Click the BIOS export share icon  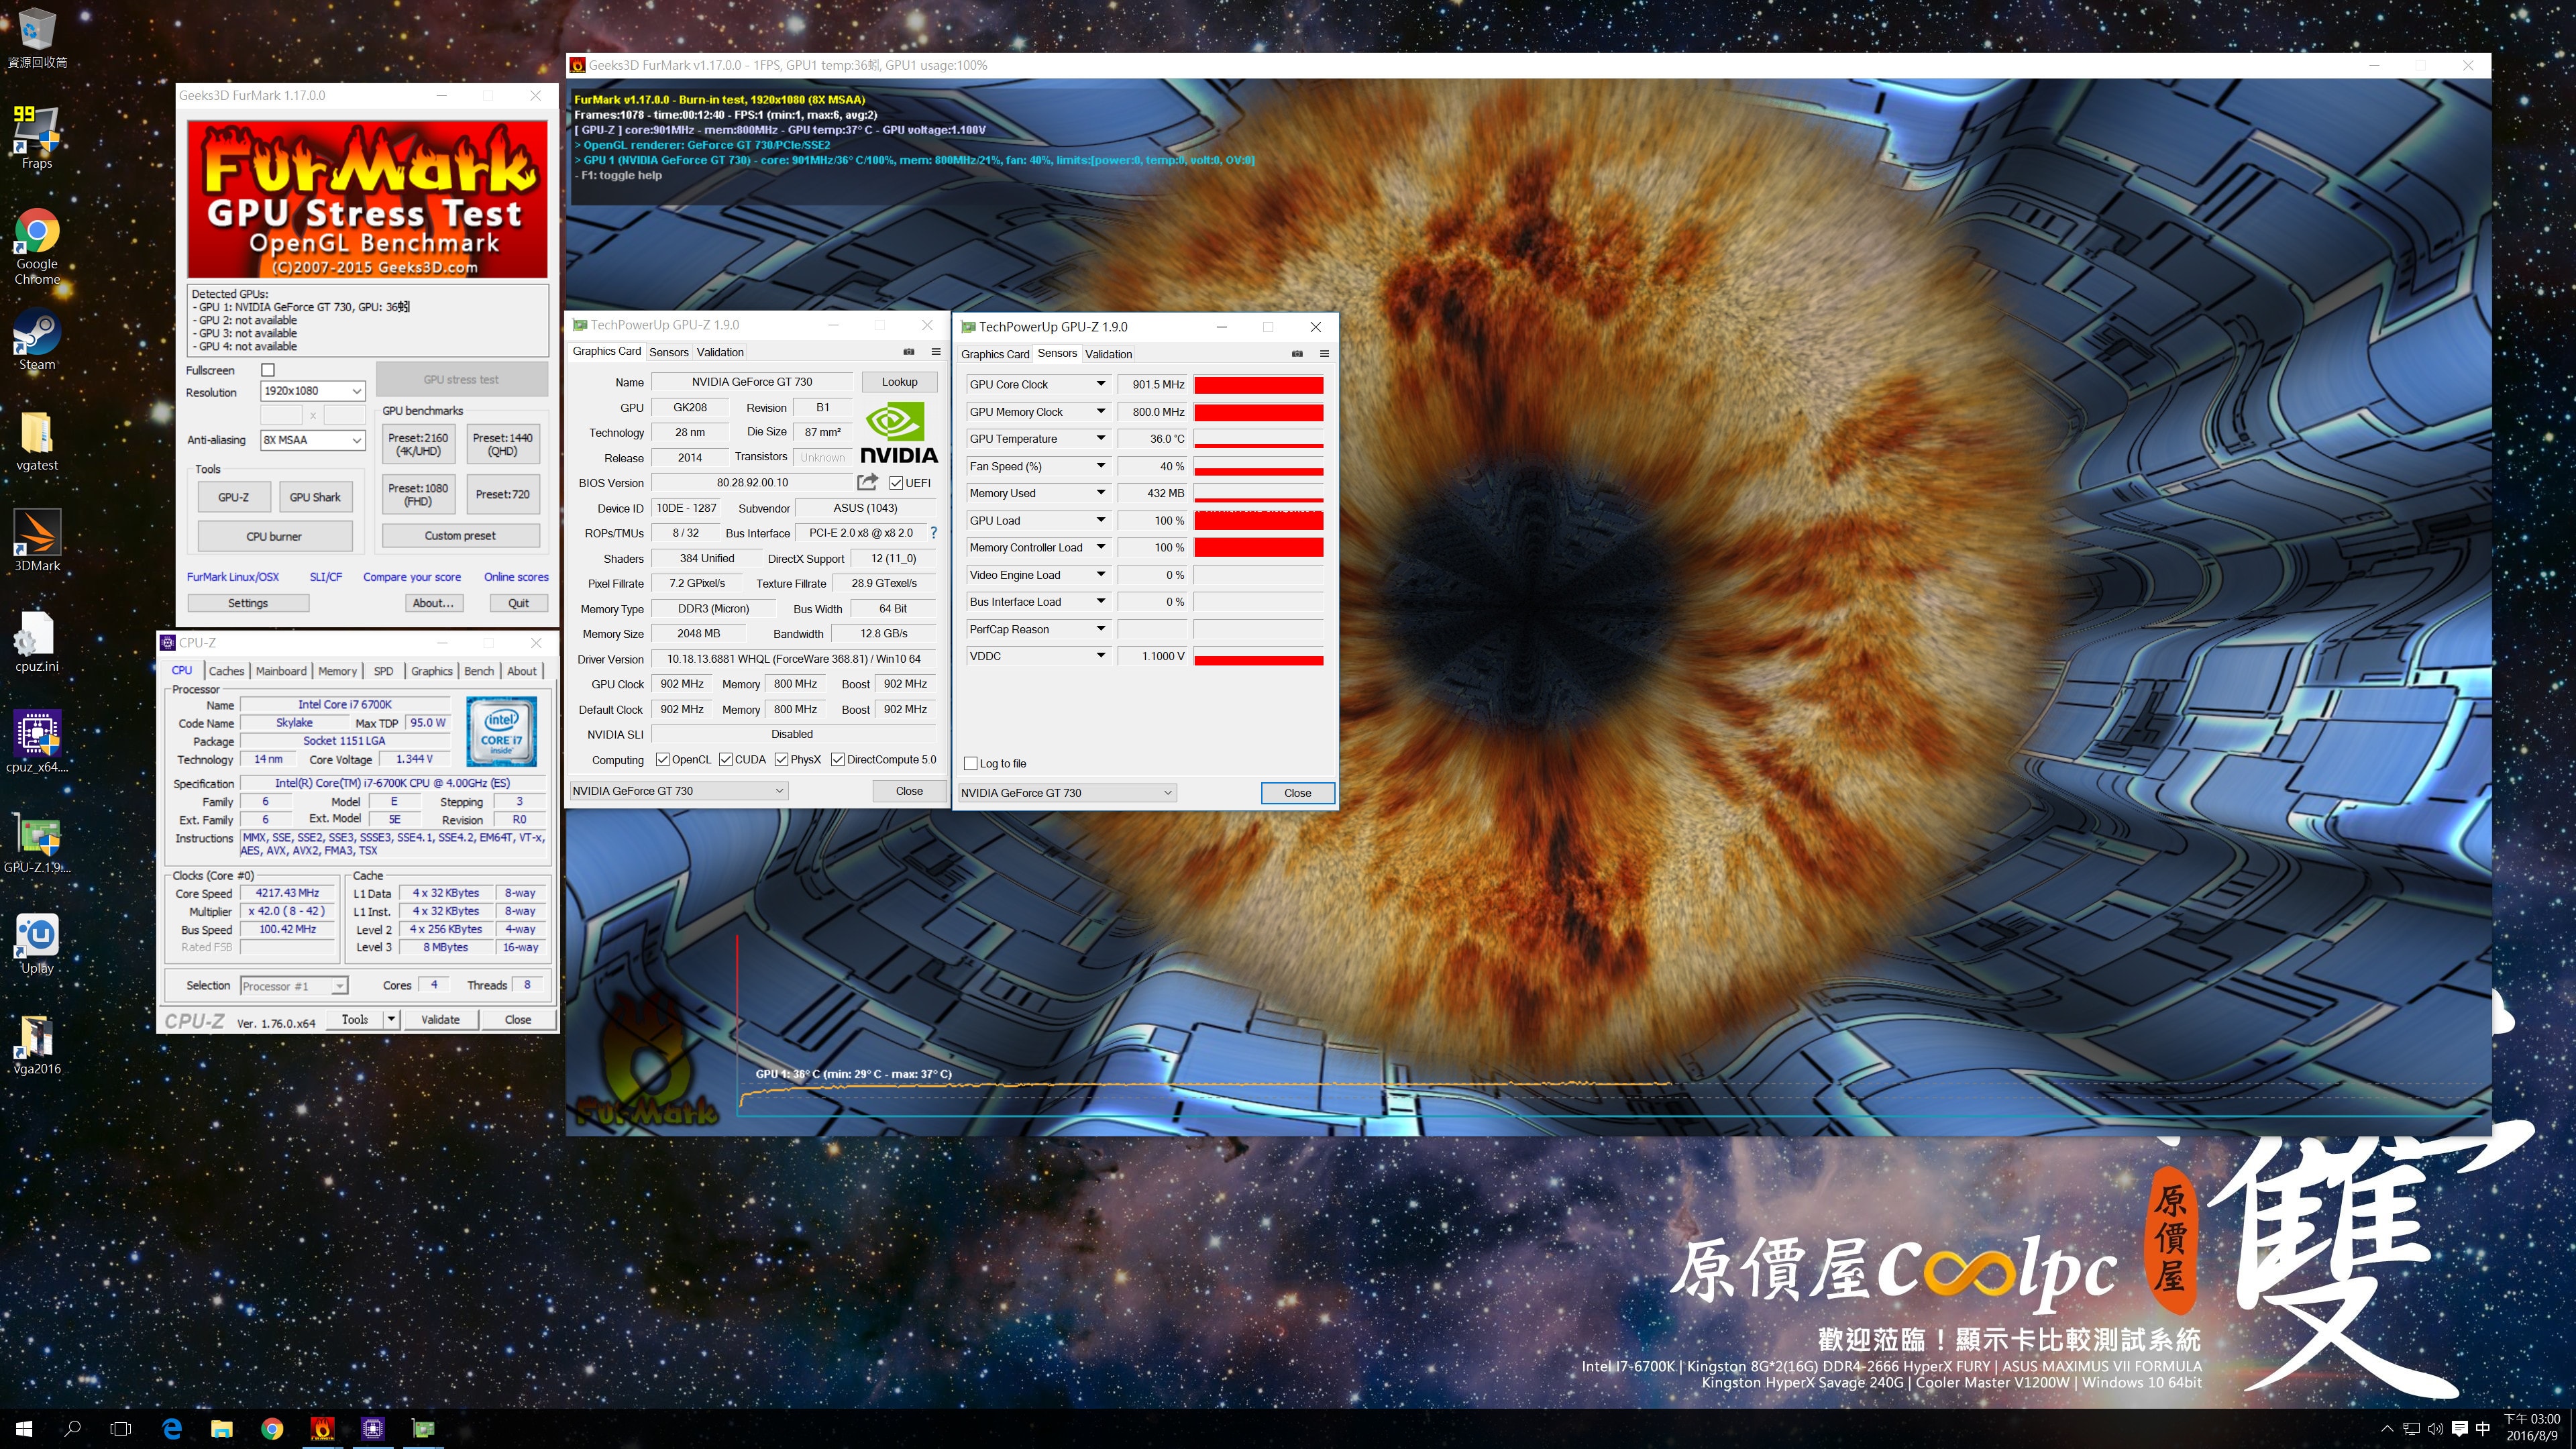point(867,482)
